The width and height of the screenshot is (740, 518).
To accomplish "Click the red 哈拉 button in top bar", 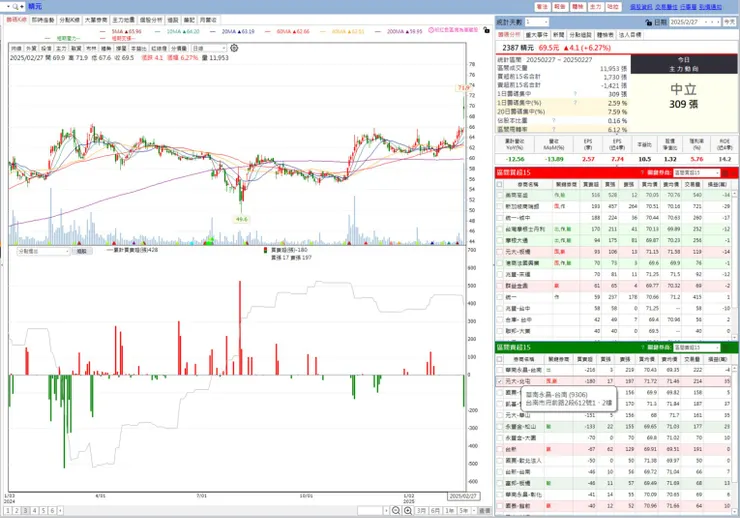I will 613,7.
